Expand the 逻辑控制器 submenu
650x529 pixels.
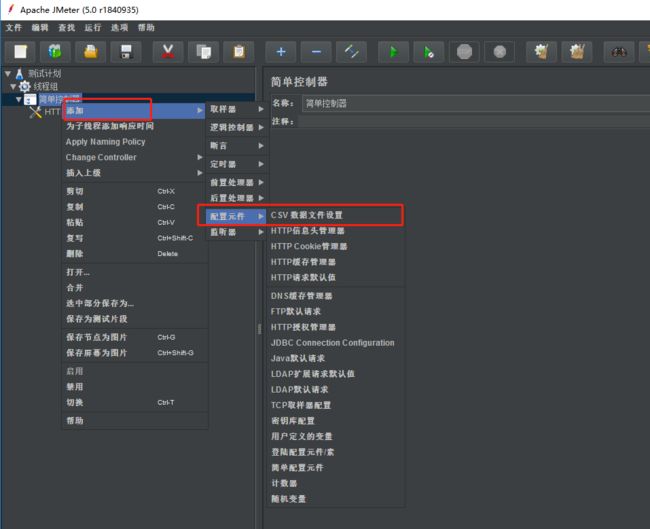click(x=237, y=127)
